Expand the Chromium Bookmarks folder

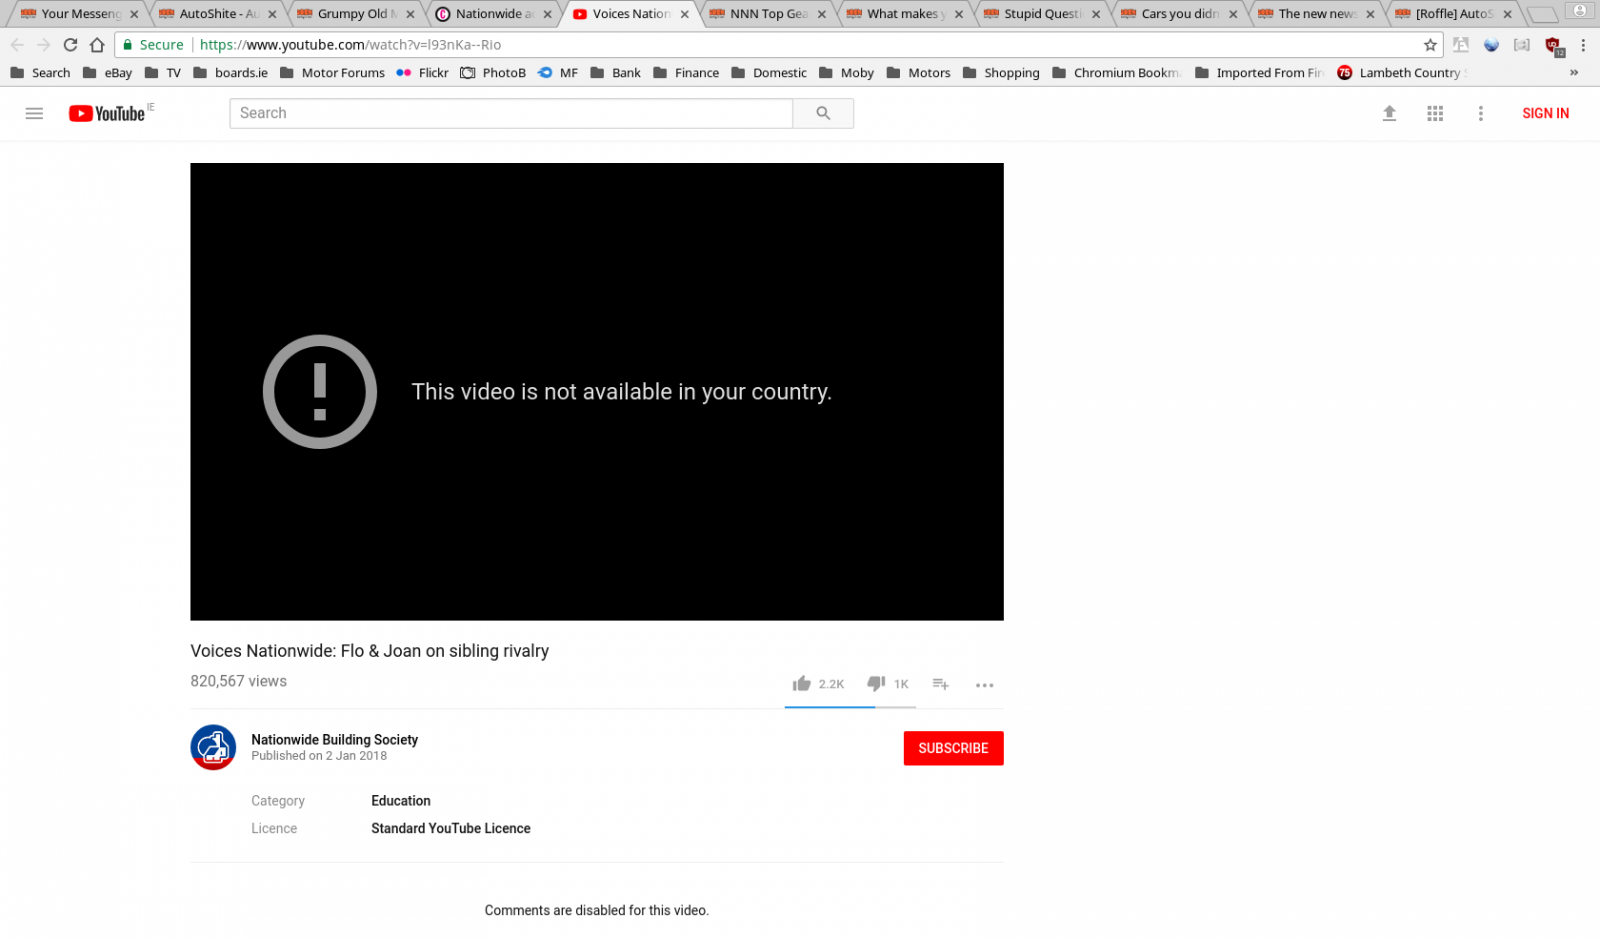pos(1116,73)
